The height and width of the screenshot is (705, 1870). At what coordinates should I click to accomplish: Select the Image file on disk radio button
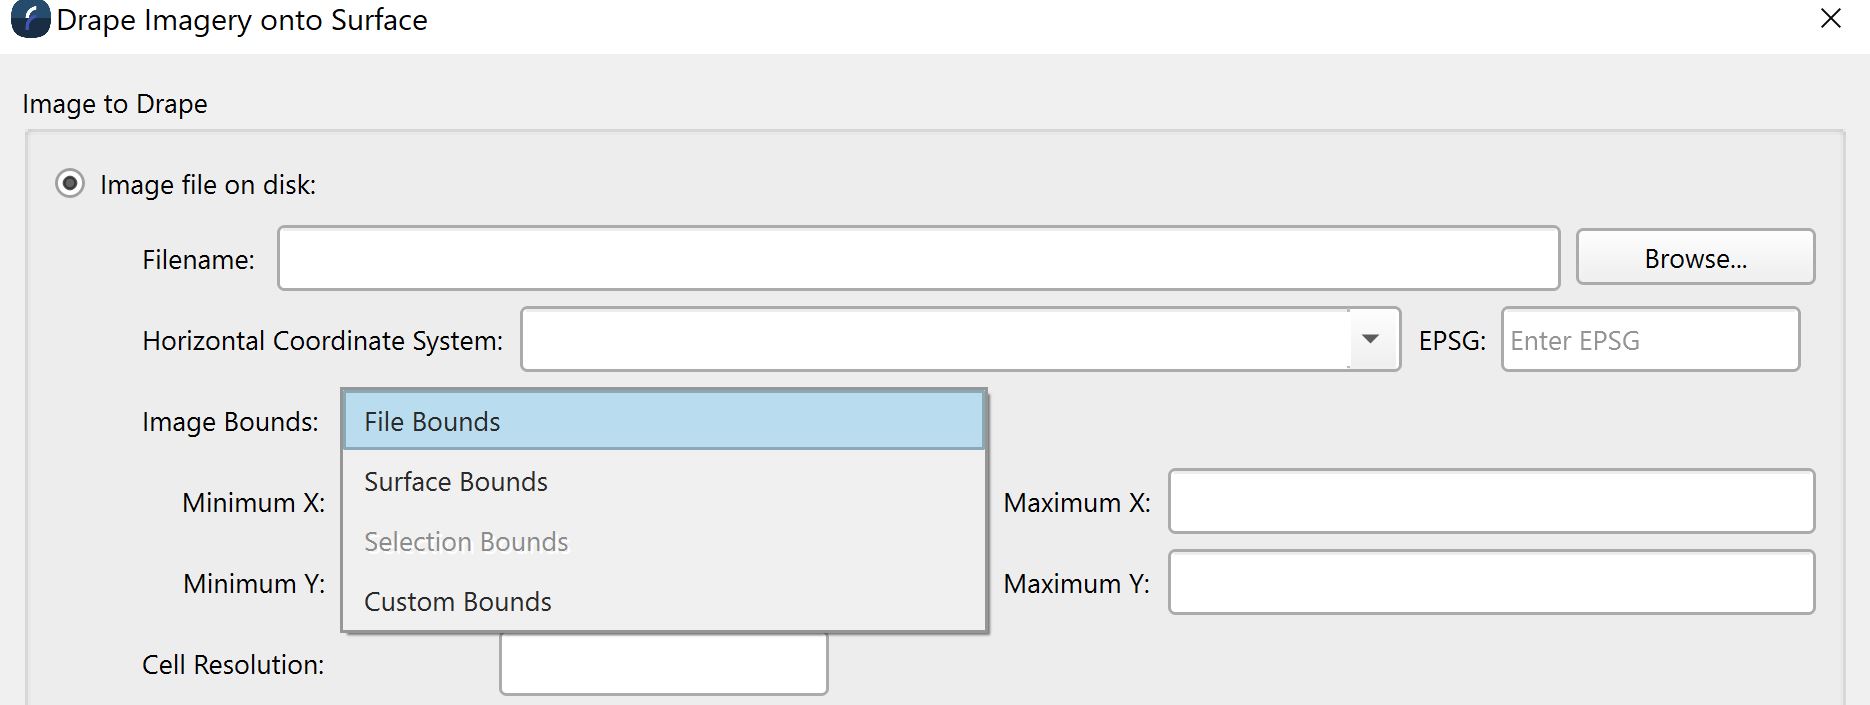click(70, 184)
